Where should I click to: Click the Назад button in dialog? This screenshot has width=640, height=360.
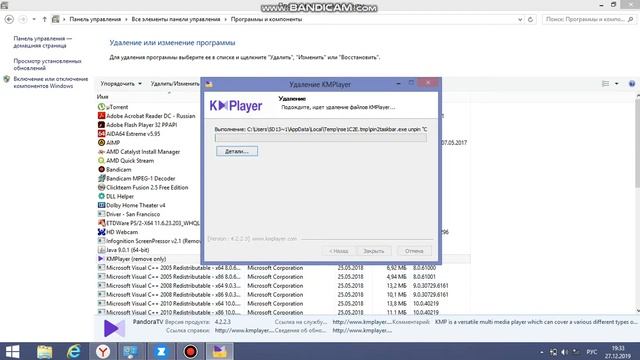[338, 251]
